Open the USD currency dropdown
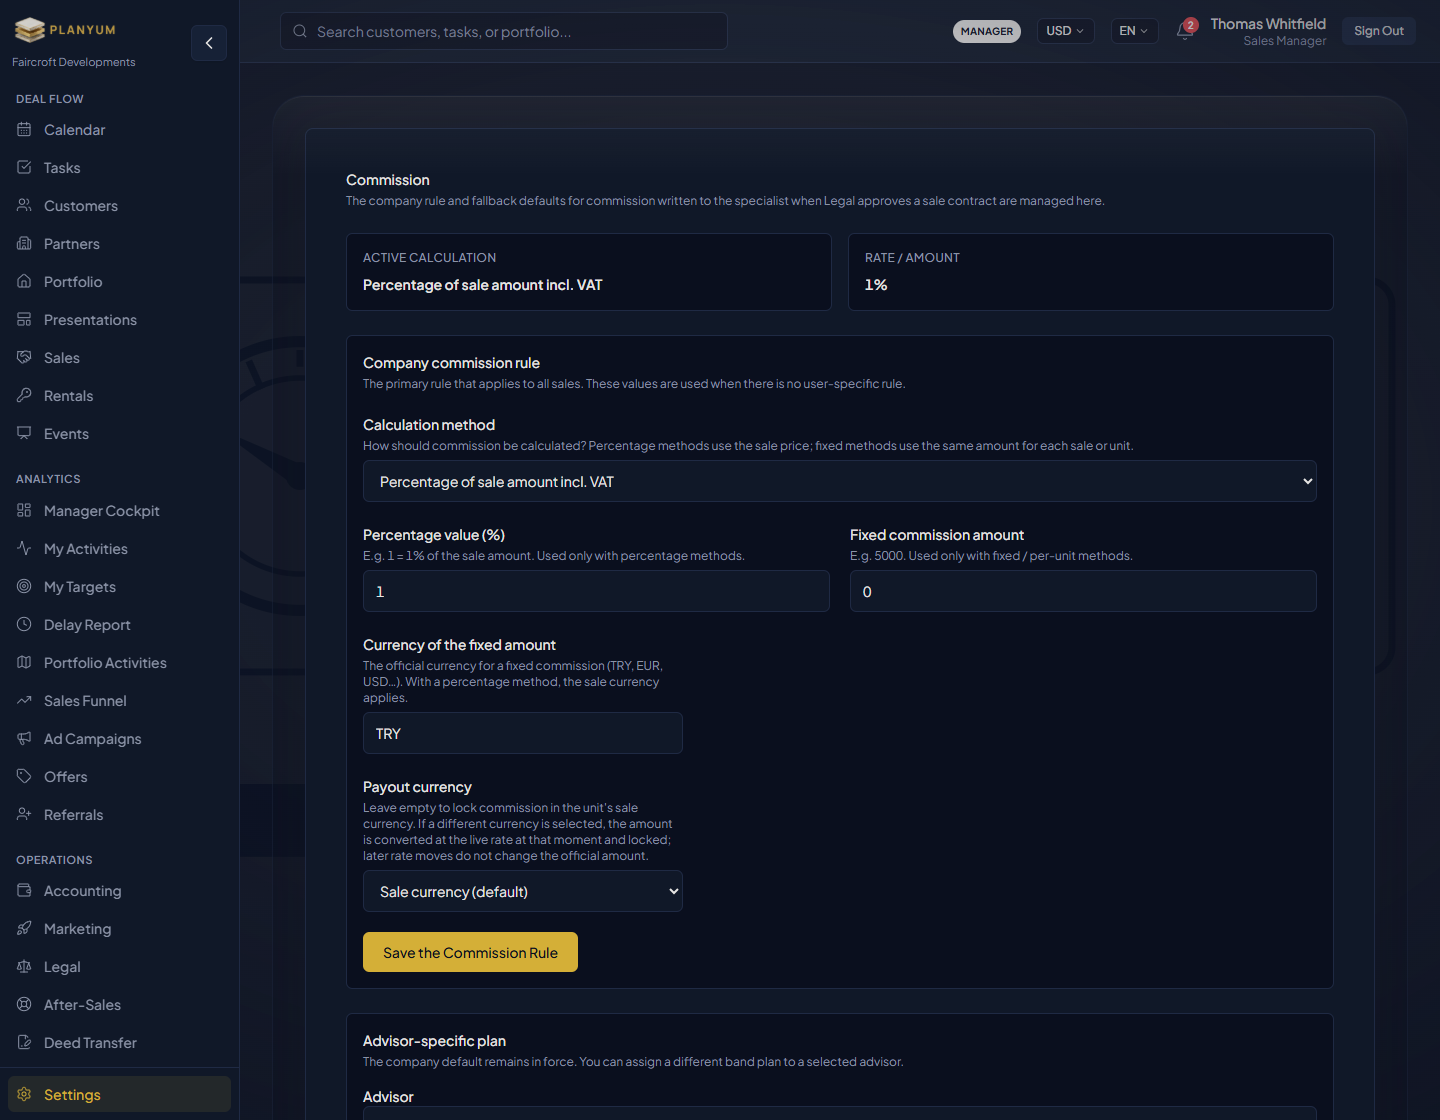This screenshot has height=1120, width=1440. pyautogui.click(x=1065, y=31)
